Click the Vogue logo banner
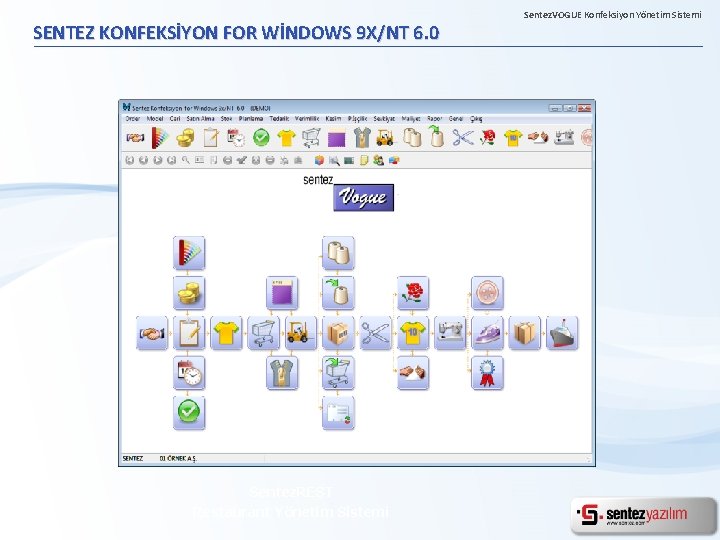 (363, 197)
